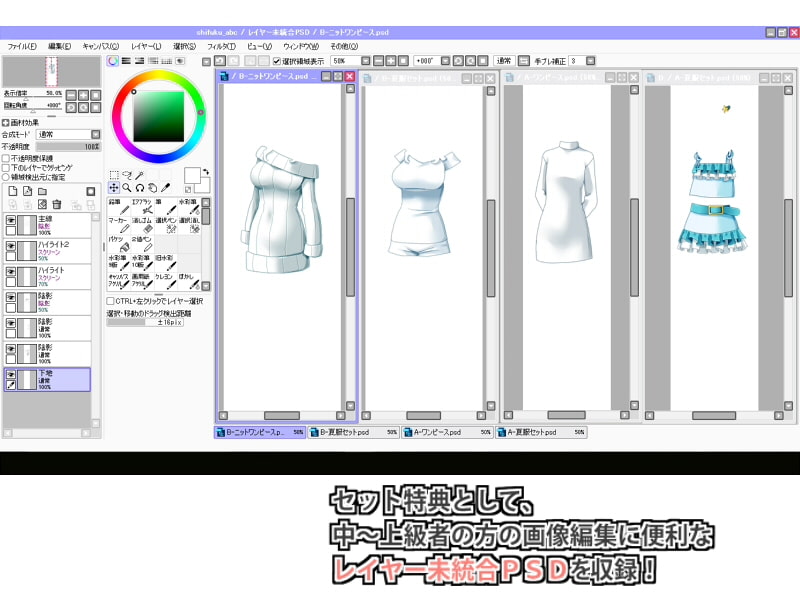Image resolution: width=800 pixels, height=600 pixels.
Task: Select 領域検出元に指定 radio option
Action: click(x=6, y=177)
